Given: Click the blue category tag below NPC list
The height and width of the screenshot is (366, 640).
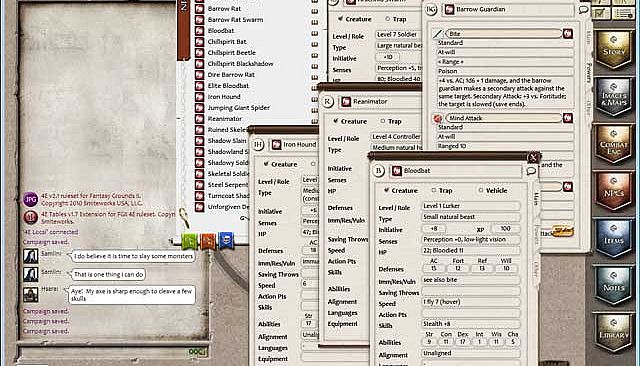Looking at the screenshot, I should (x=226, y=241).
